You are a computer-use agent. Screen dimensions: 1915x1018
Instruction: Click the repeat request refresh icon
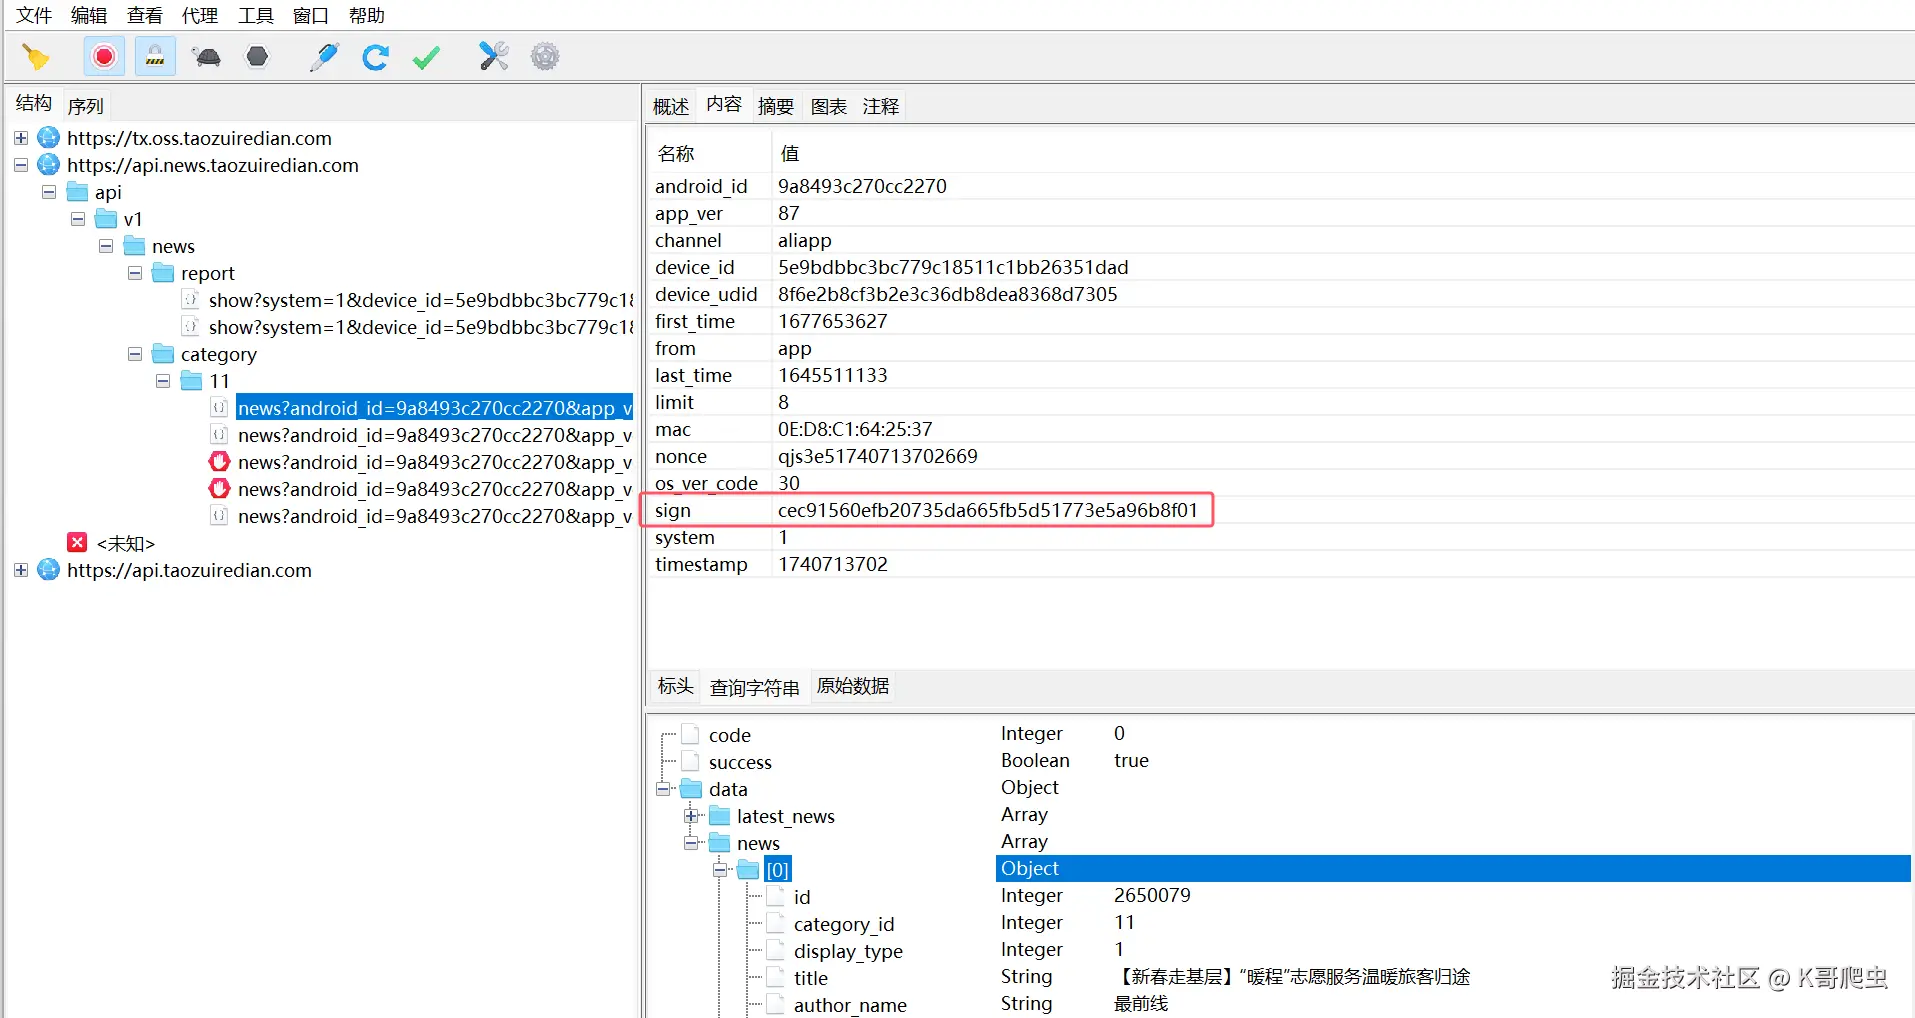[x=375, y=57]
